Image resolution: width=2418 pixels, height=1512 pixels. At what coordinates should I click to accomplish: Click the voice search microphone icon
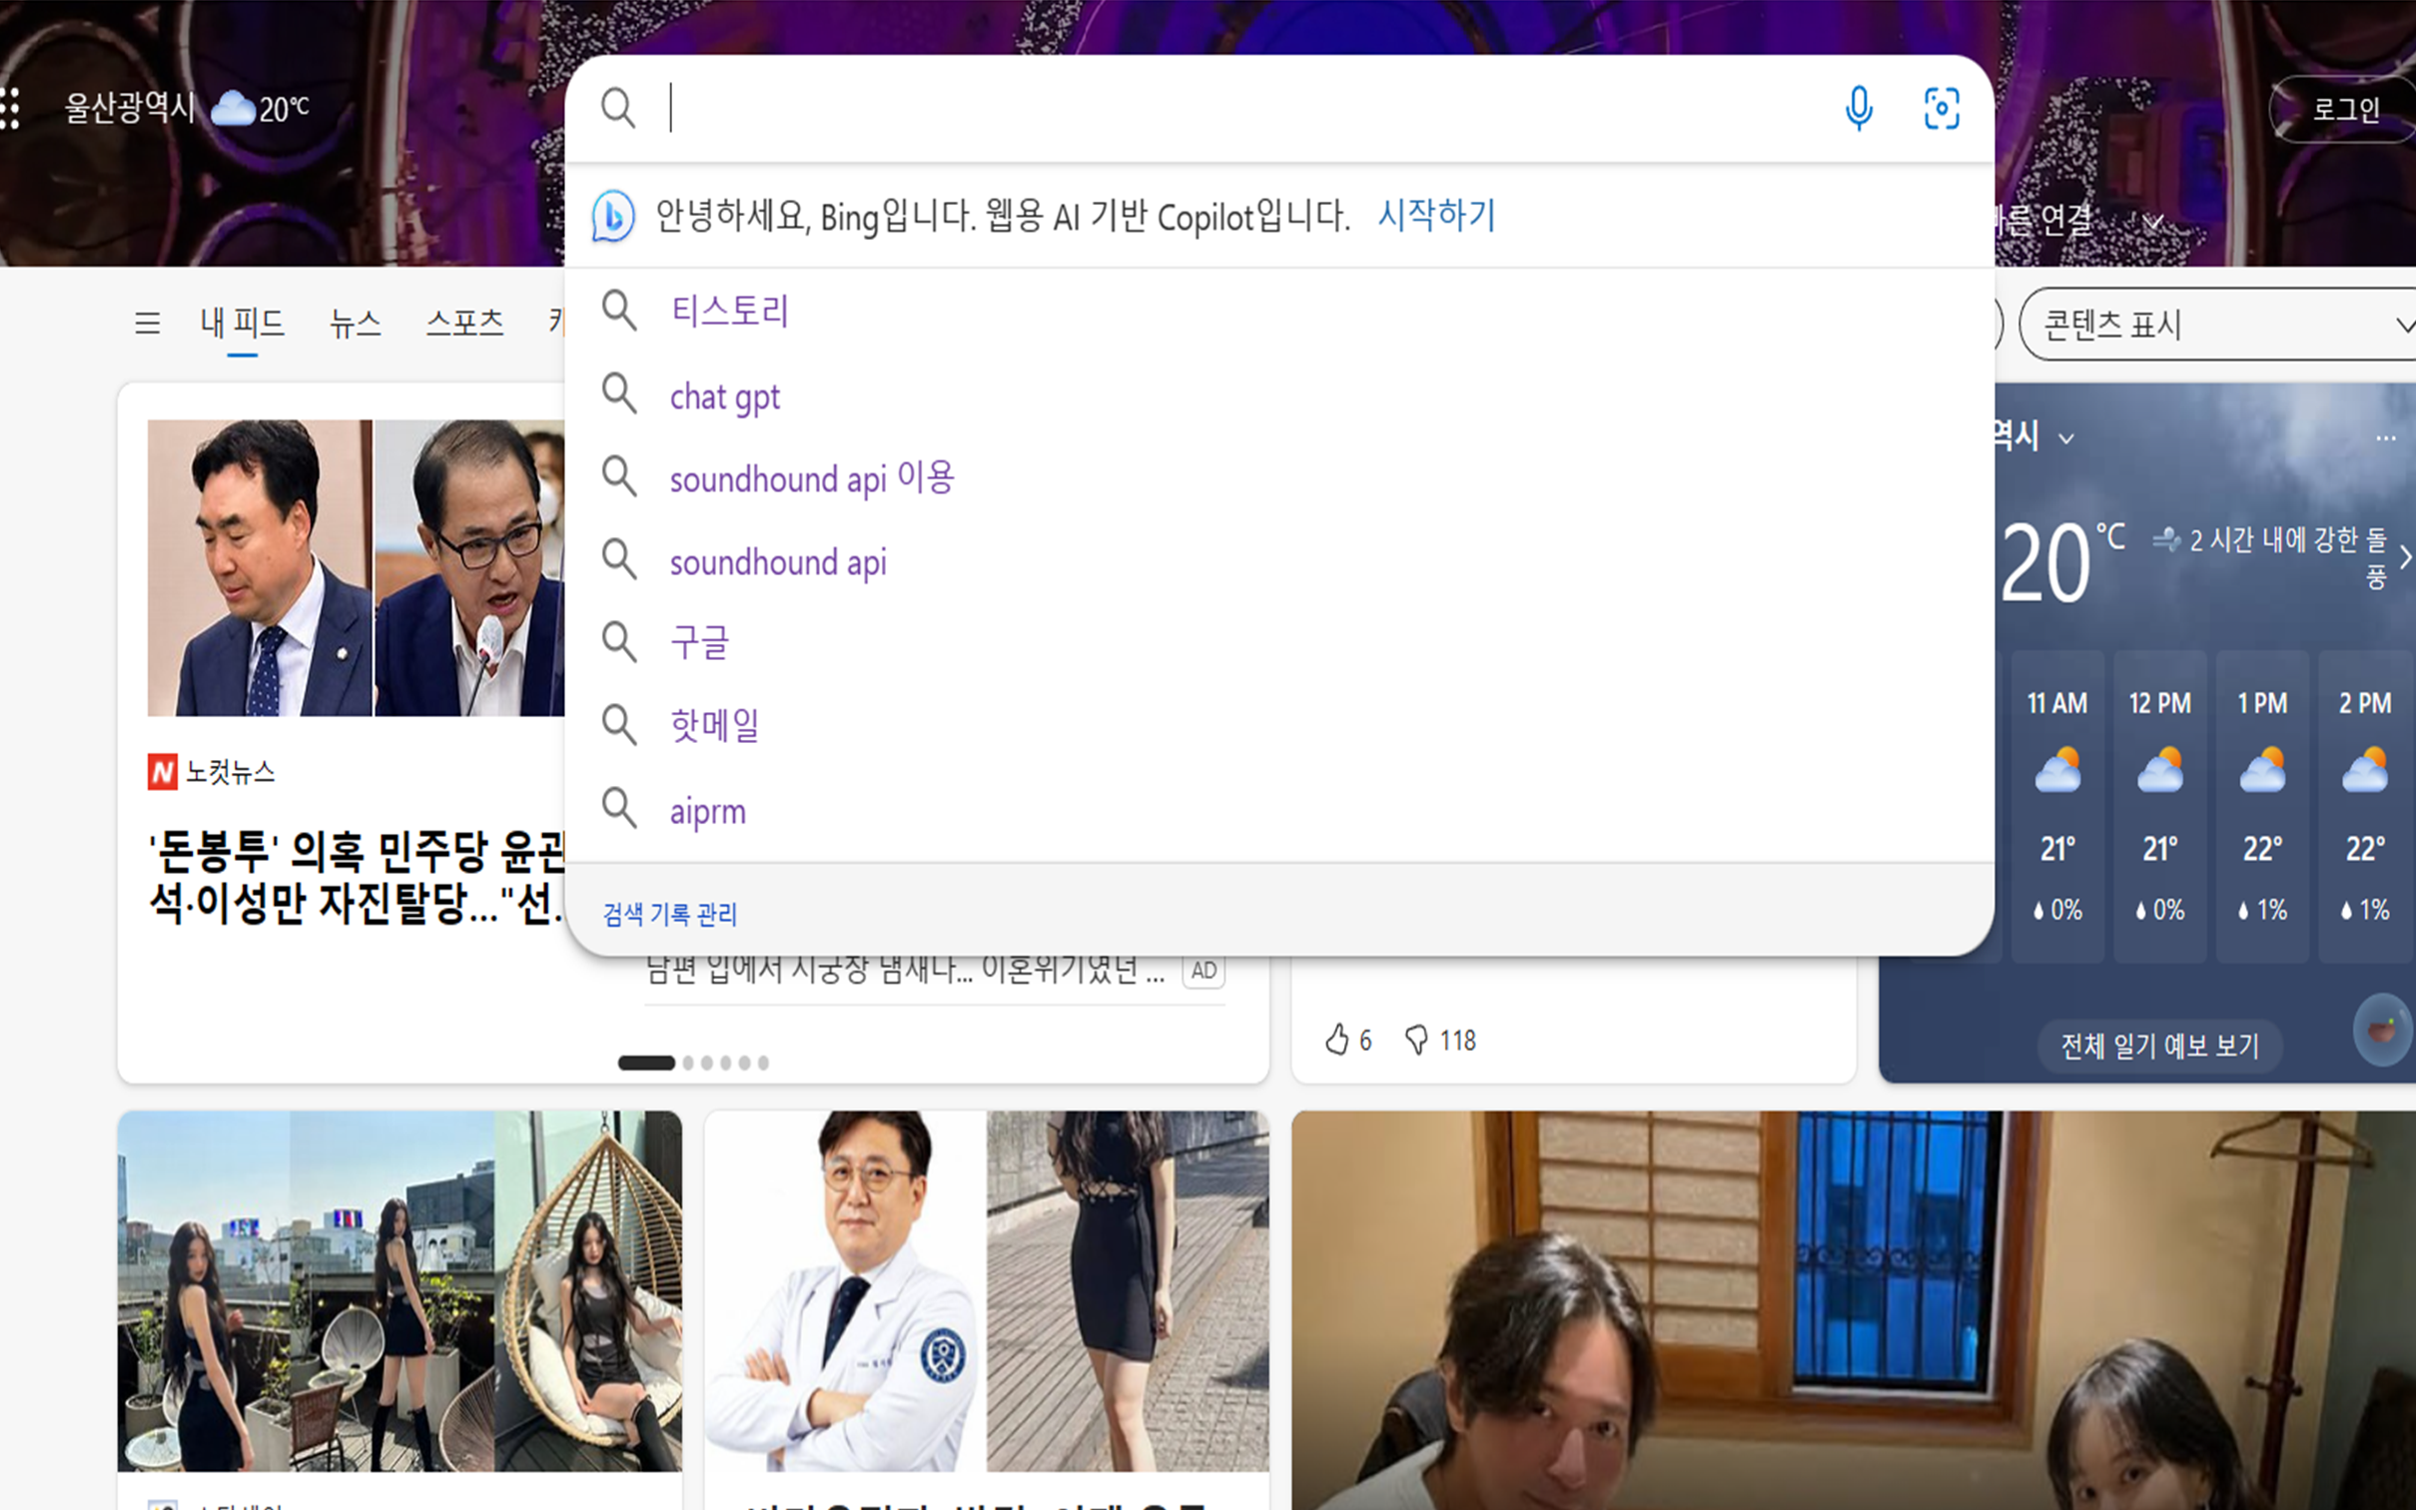(x=1859, y=108)
